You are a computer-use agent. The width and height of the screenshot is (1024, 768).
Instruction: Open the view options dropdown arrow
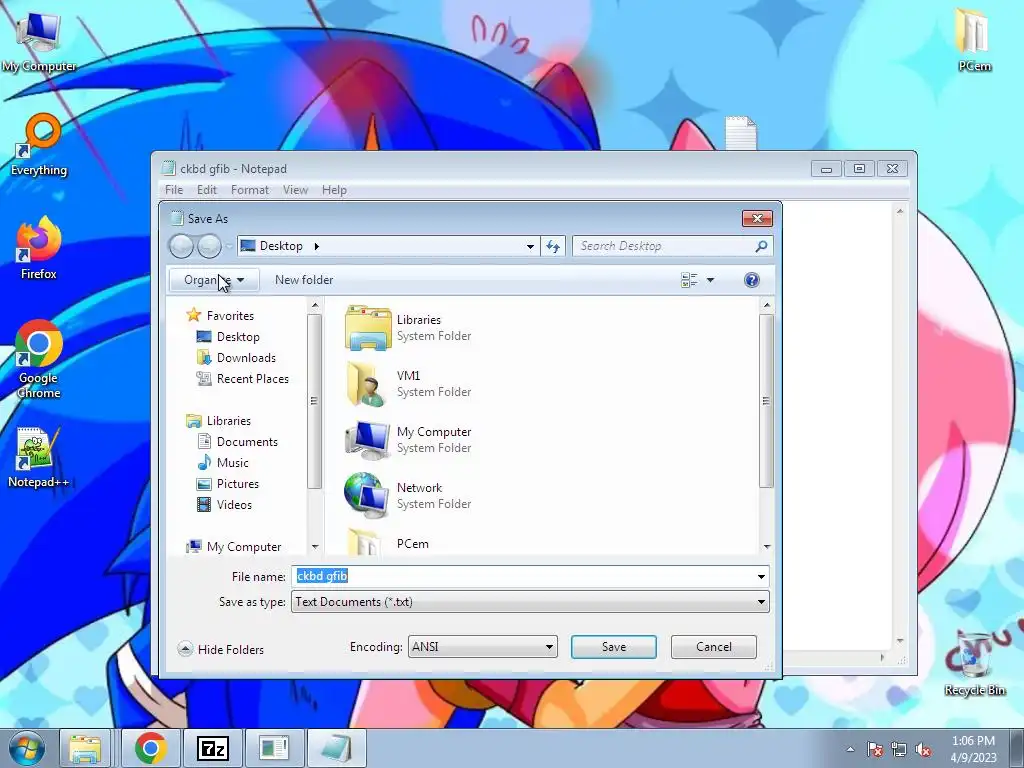pos(711,280)
